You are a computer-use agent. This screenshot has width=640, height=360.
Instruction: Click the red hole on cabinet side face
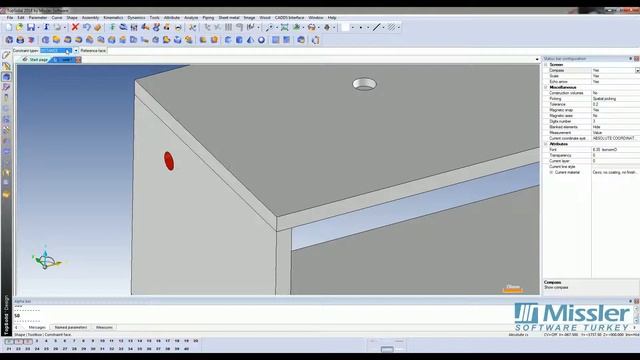(169, 161)
